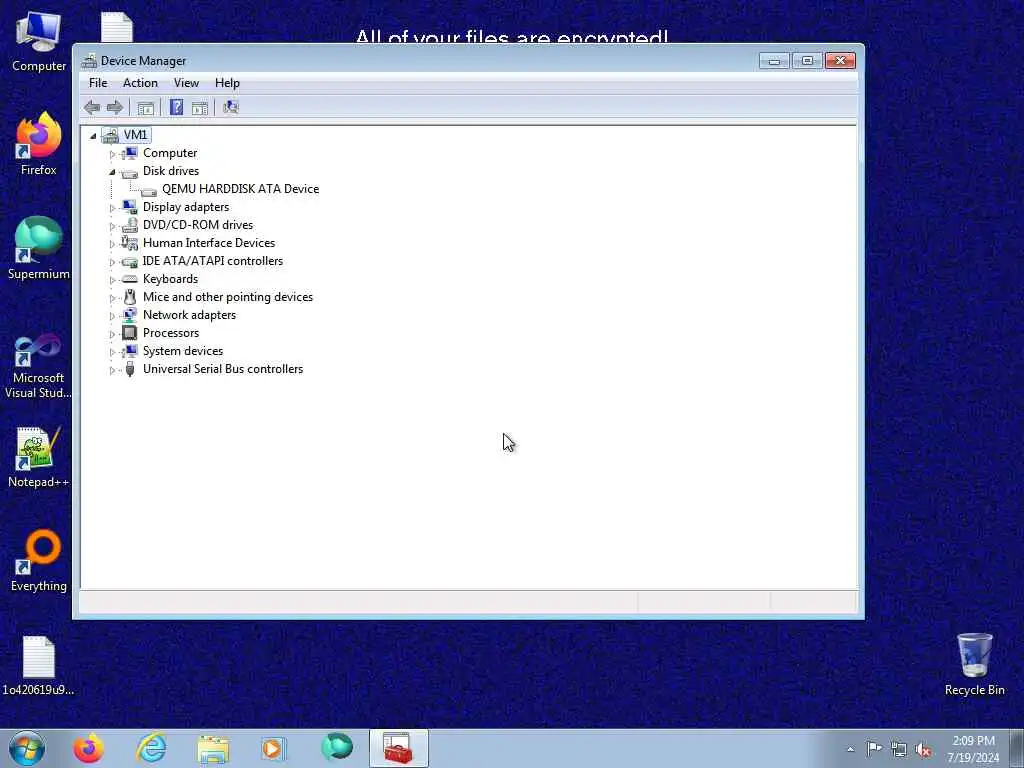Click the Processors chip icon
This screenshot has height=768, width=1024.
click(x=130, y=333)
